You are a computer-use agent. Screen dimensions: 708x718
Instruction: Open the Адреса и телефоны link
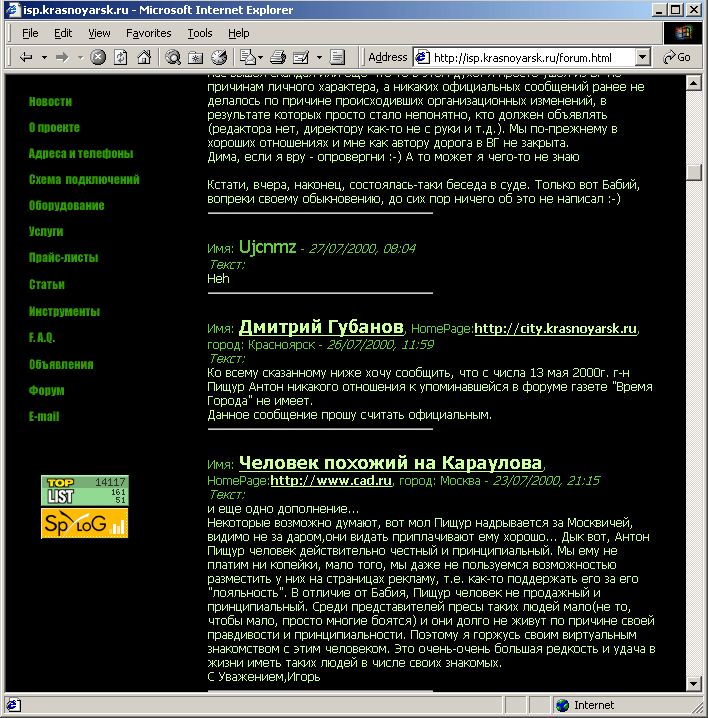[81, 153]
